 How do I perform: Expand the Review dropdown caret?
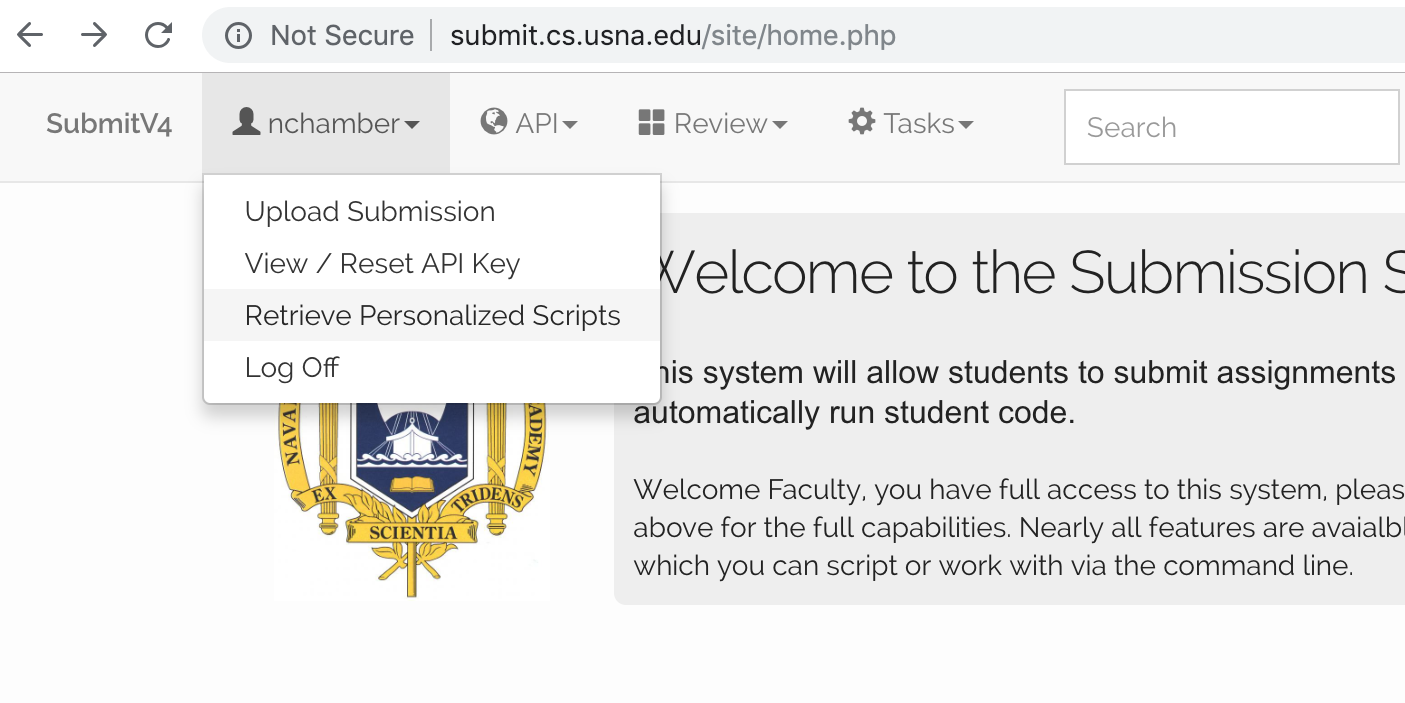coord(780,125)
